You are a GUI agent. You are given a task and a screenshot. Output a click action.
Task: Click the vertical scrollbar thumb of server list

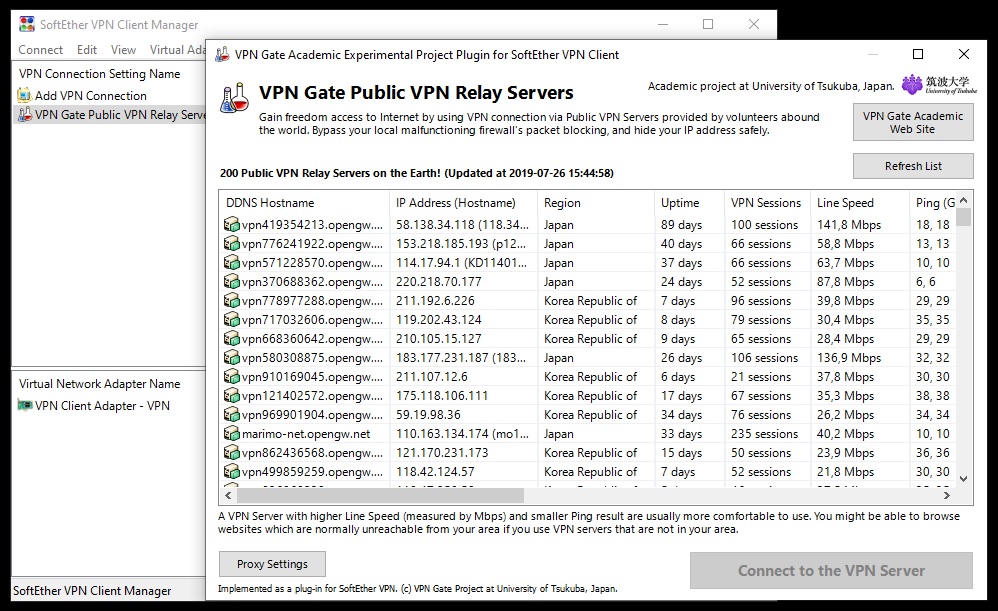(x=964, y=216)
